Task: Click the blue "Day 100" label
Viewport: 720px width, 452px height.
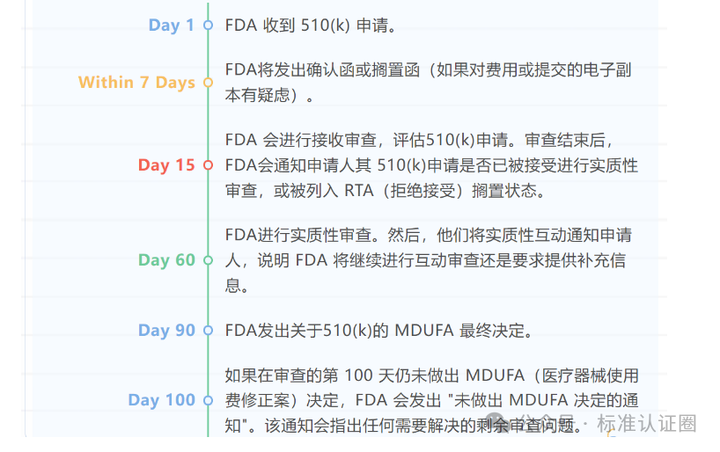Action: 161,401
